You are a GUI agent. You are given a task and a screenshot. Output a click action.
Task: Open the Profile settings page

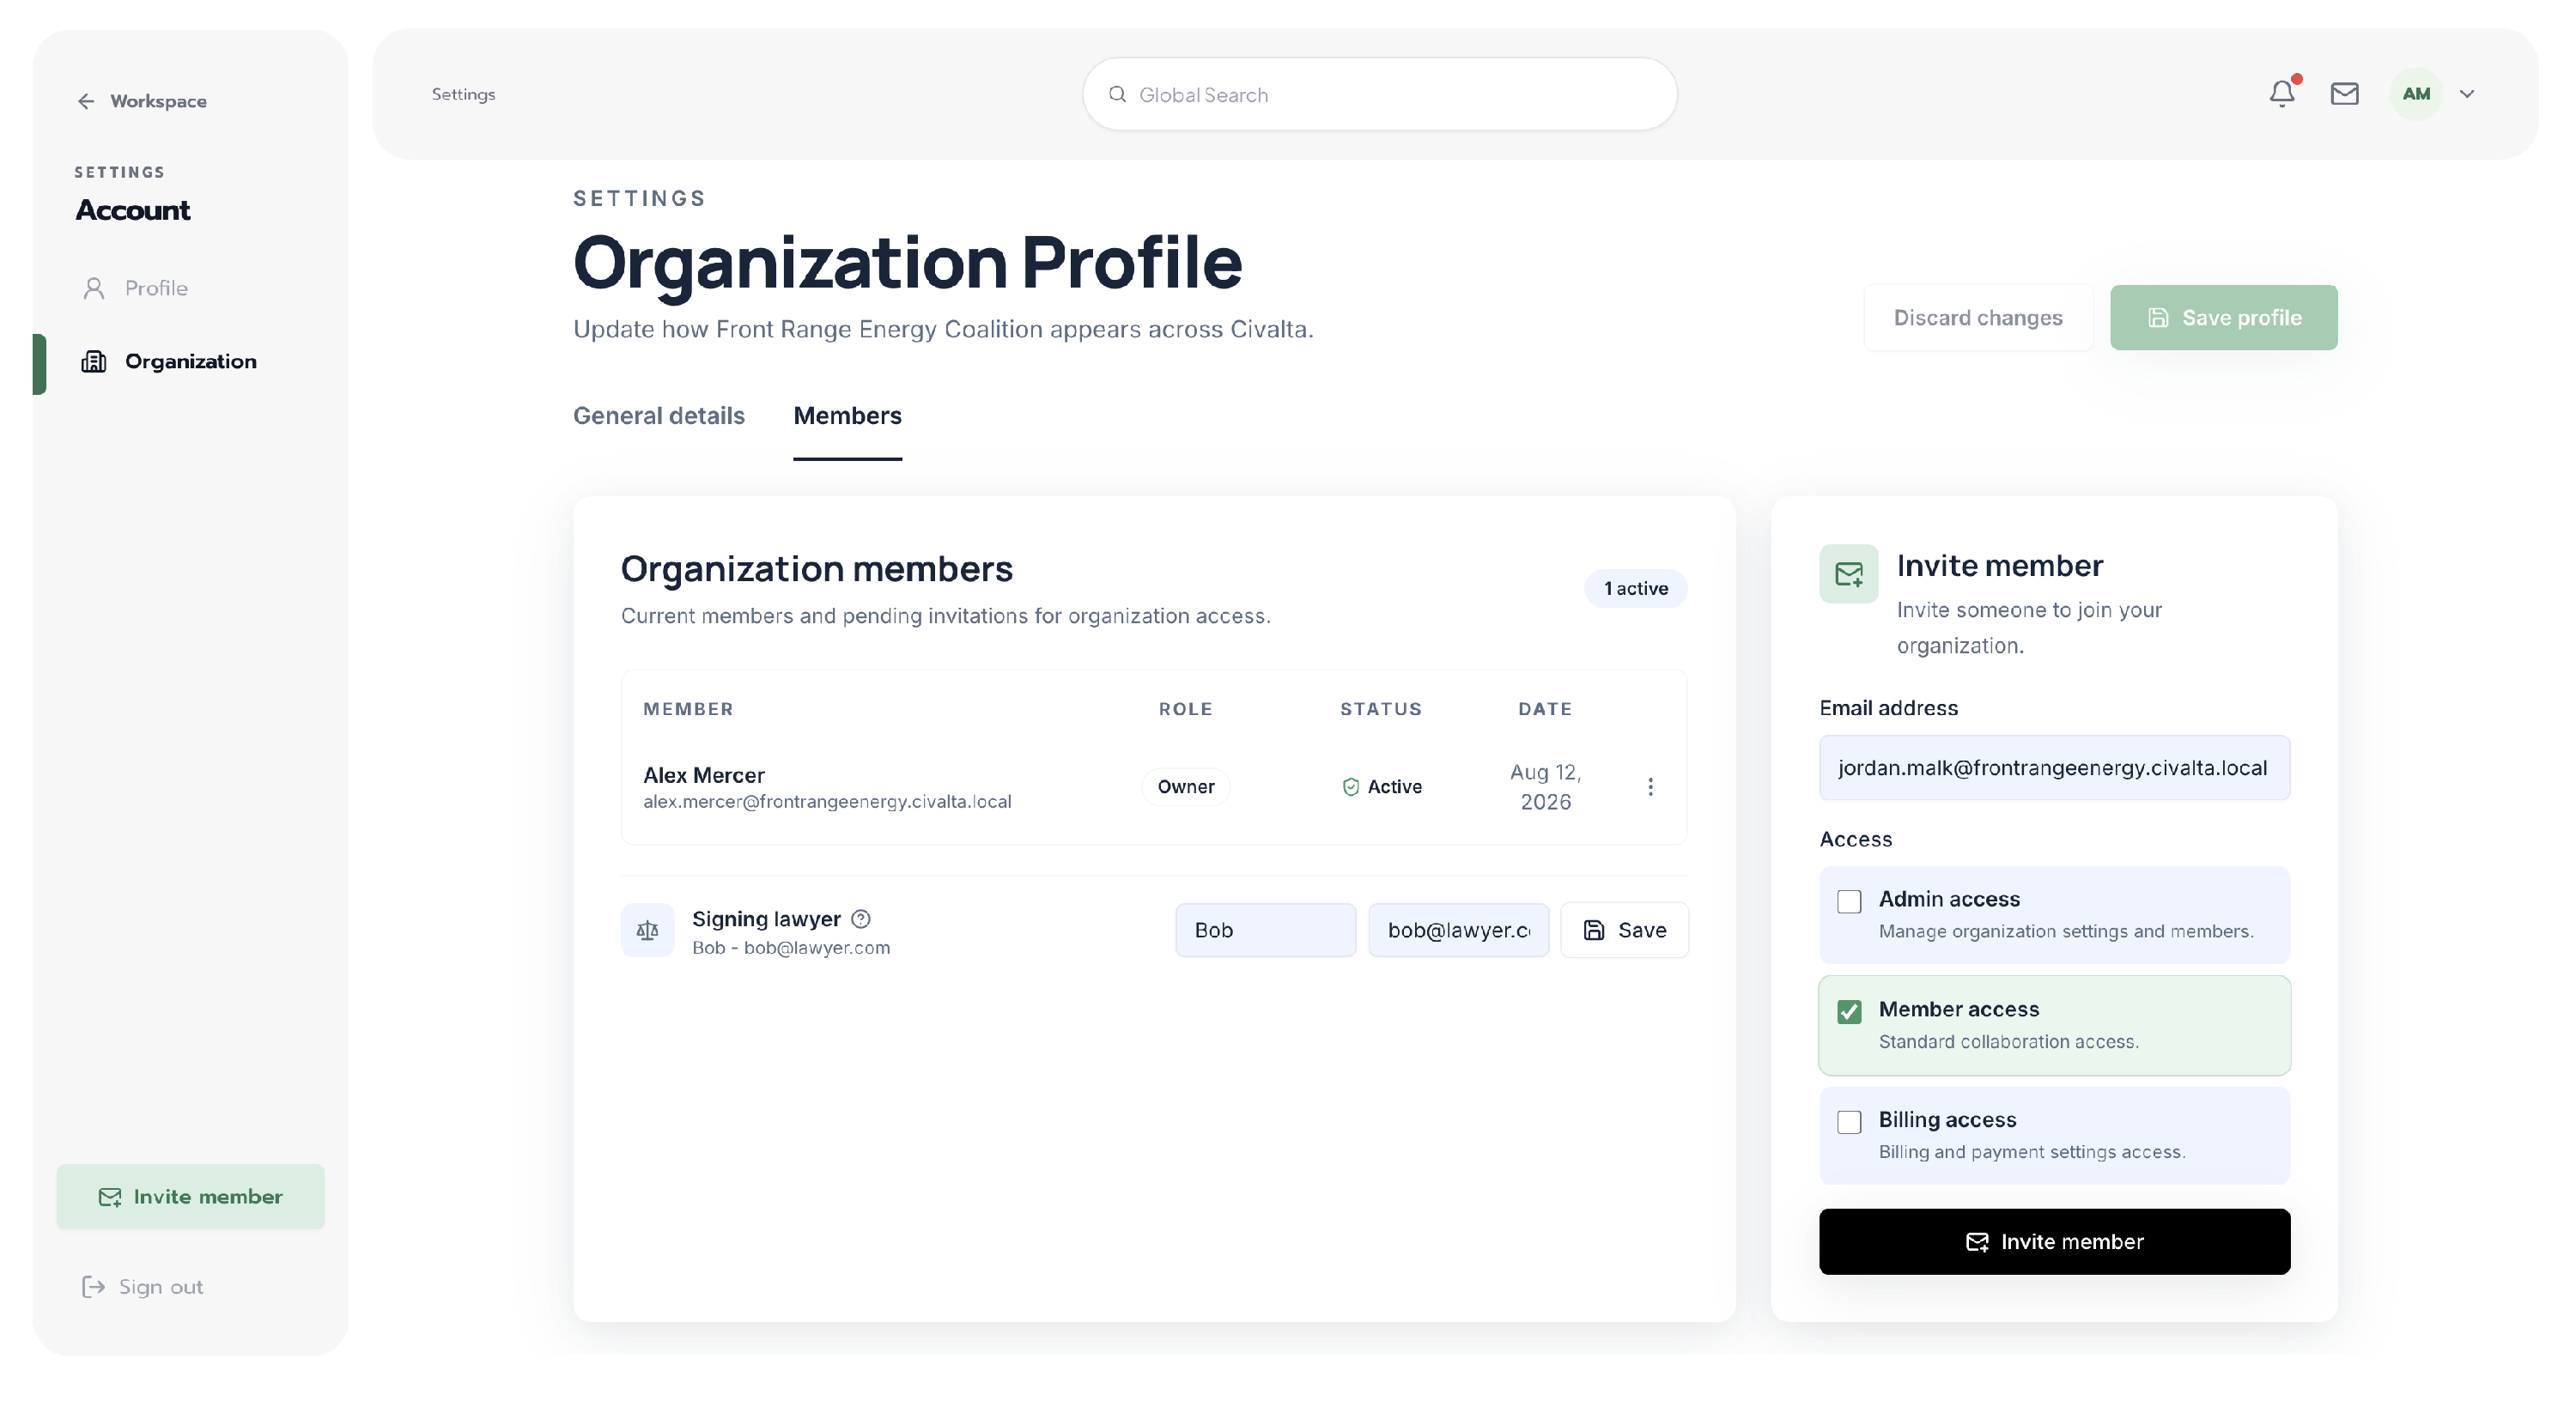click(156, 288)
